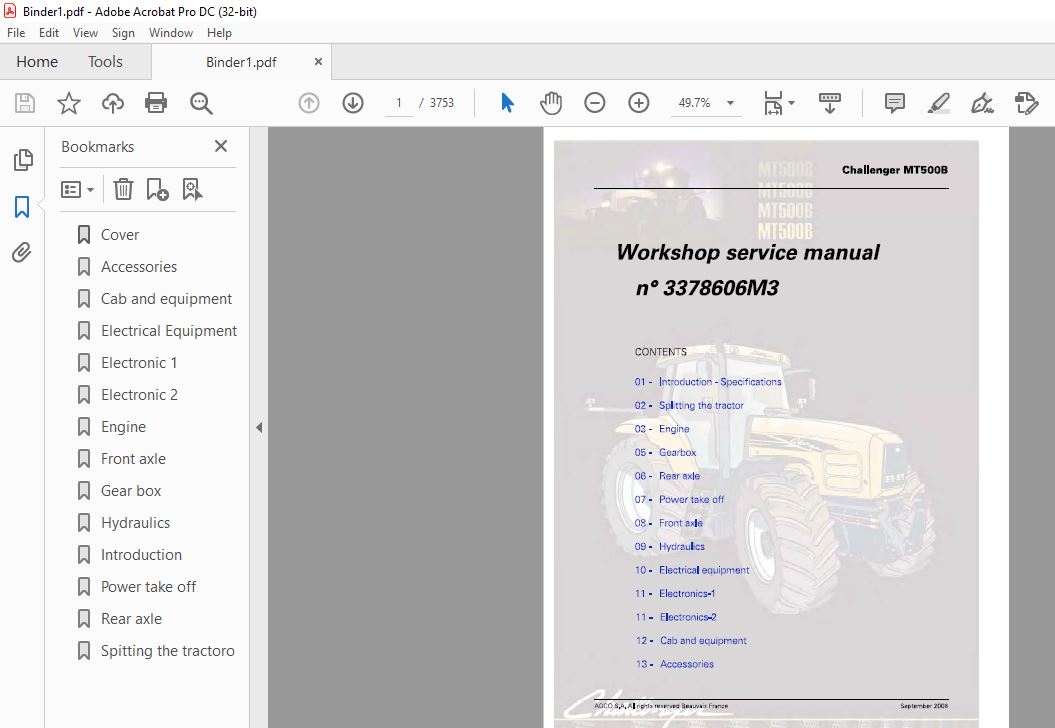This screenshot has width=1055, height=728.
Task: Toggle the Bookmarks panel icon
Action: (x=22, y=207)
